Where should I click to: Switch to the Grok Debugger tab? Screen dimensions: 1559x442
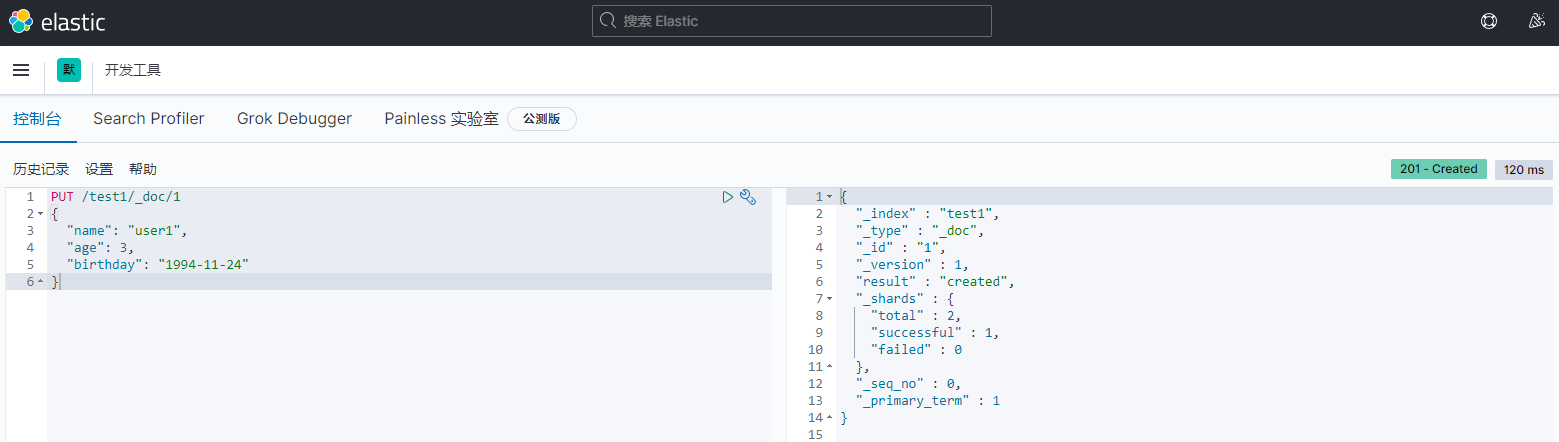[294, 119]
